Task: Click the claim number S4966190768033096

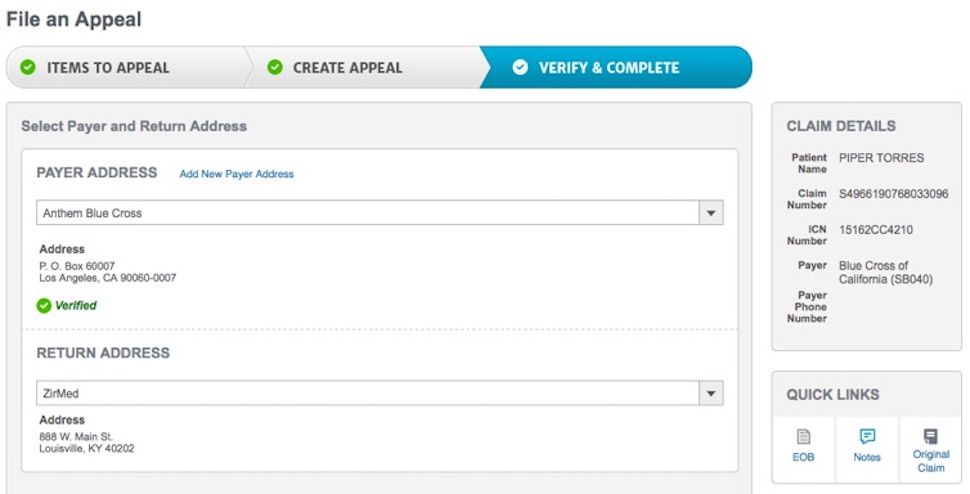Action: [x=893, y=194]
